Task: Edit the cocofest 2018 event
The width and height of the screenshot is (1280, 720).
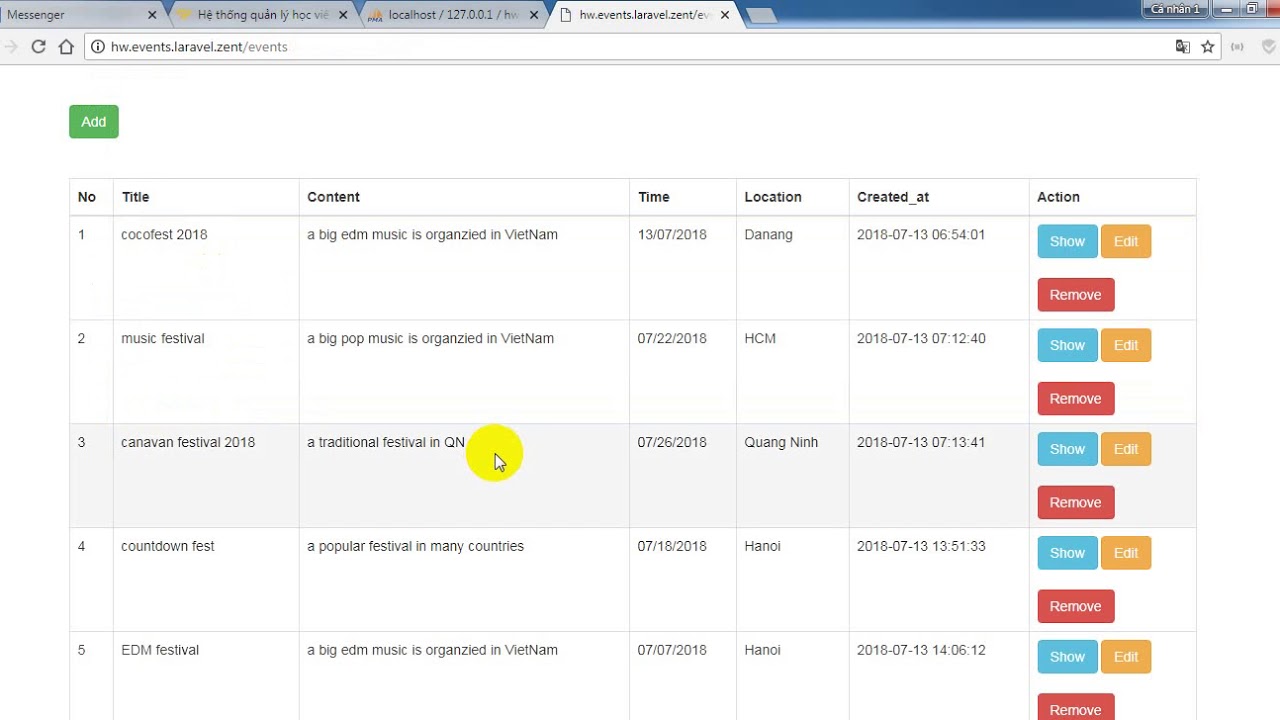Action: 1126,241
